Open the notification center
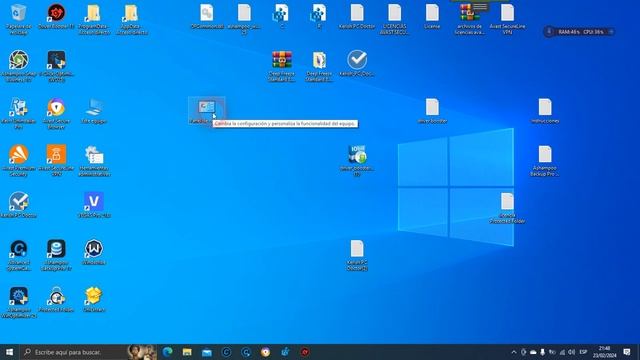Screen dimensions: 640x360 (627, 352)
